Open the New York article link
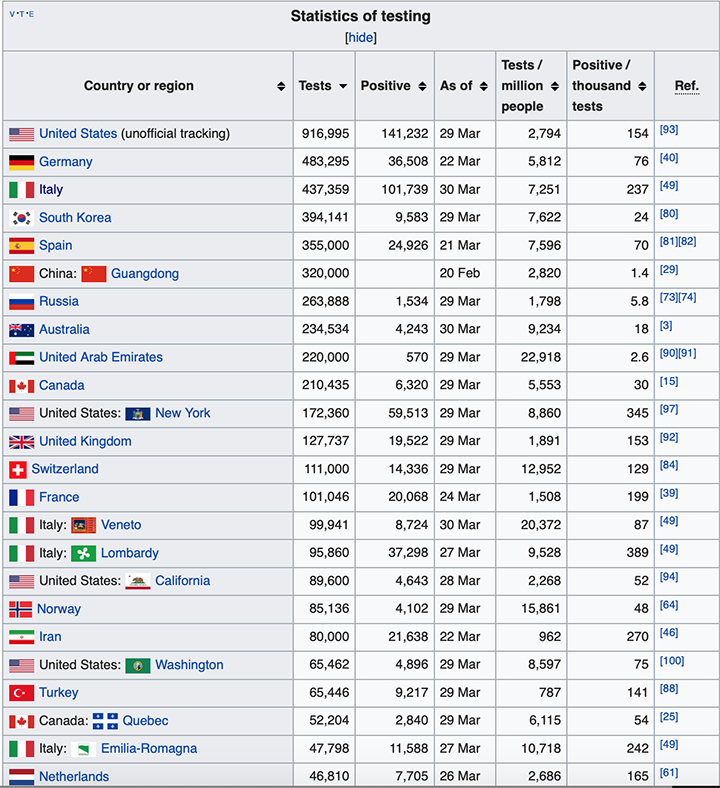 (x=182, y=413)
